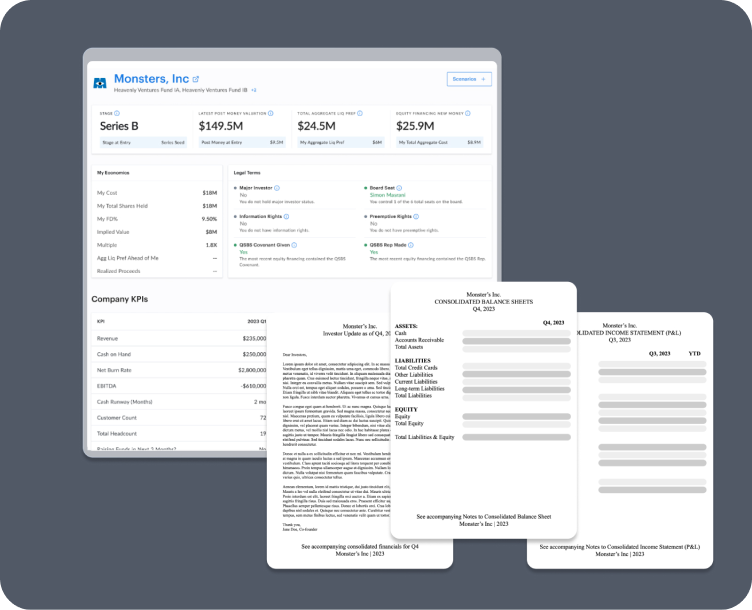
Task: Click the info icon next to Latest Post Money Valuation
Action: (270, 114)
